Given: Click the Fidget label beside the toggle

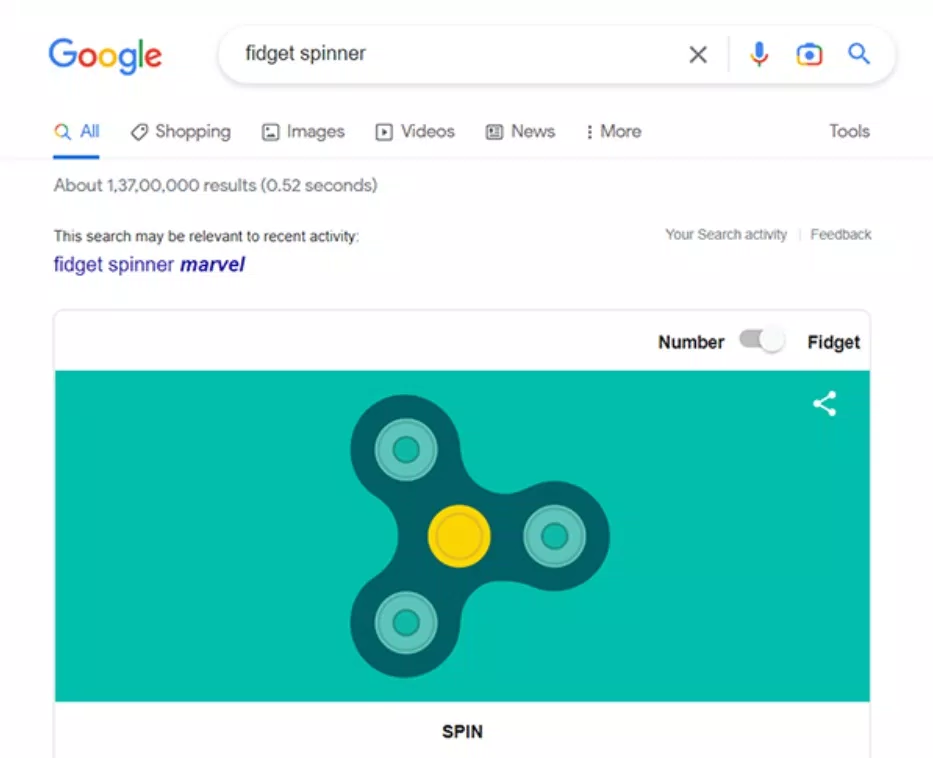Looking at the screenshot, I should [x=833, y=341].
